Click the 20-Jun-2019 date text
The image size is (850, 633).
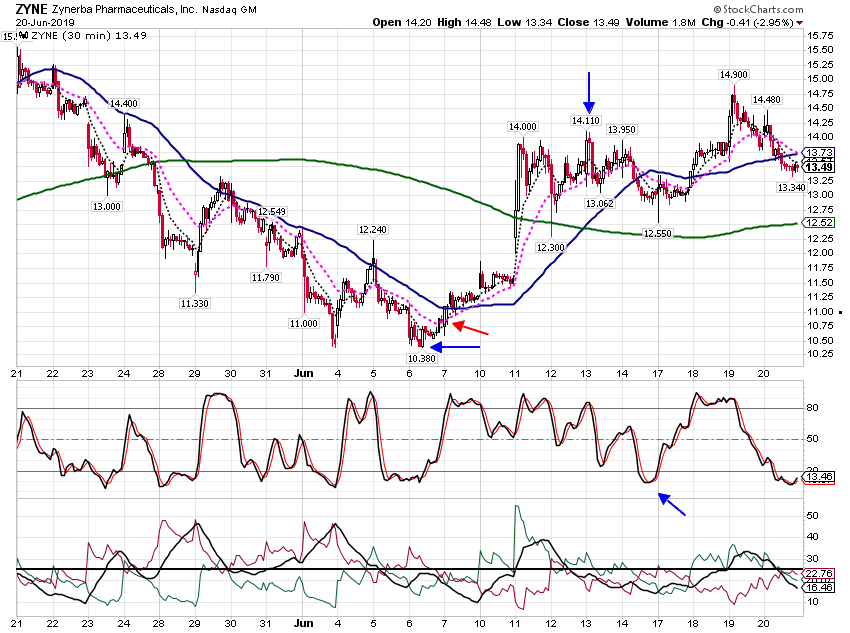pyautogui.click(x=45, y=23)
